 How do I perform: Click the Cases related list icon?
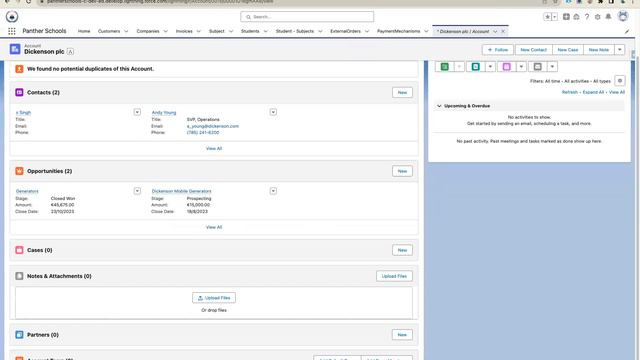click(x=19, y=250)
